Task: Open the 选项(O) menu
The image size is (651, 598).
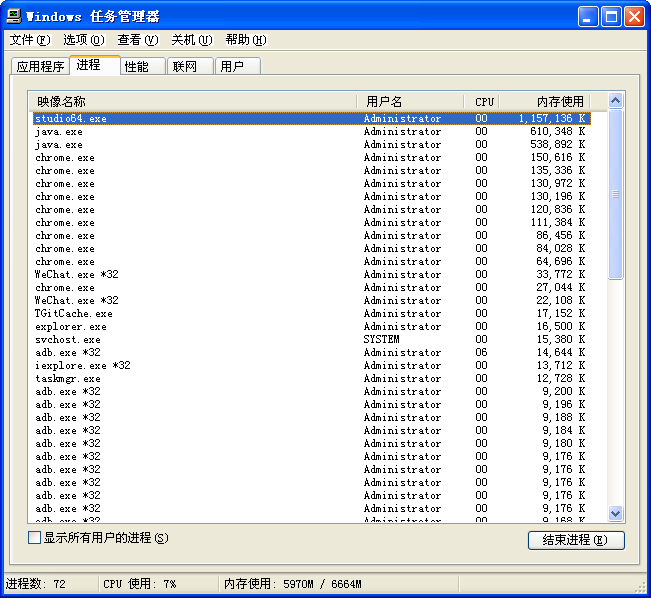Action: (x=84, y=40)
